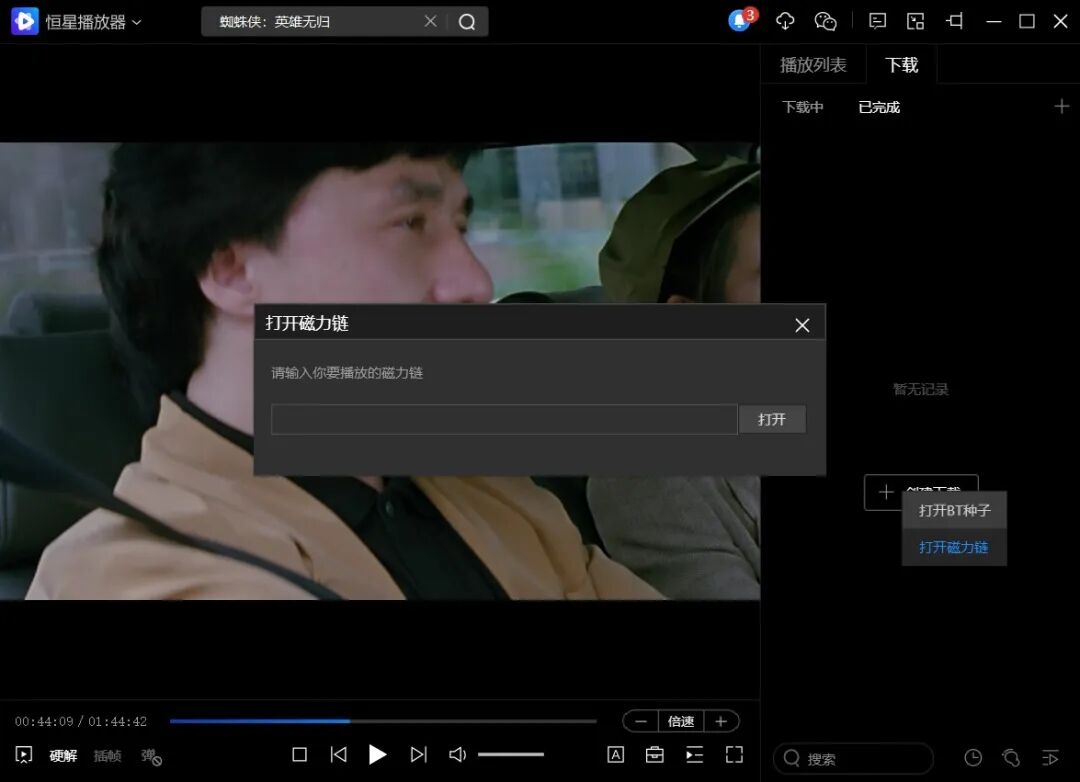The height and width of the screenshot is (782, 1080).
Task: Choose 打开BT种子 from the menu
Action: (954, 511)
